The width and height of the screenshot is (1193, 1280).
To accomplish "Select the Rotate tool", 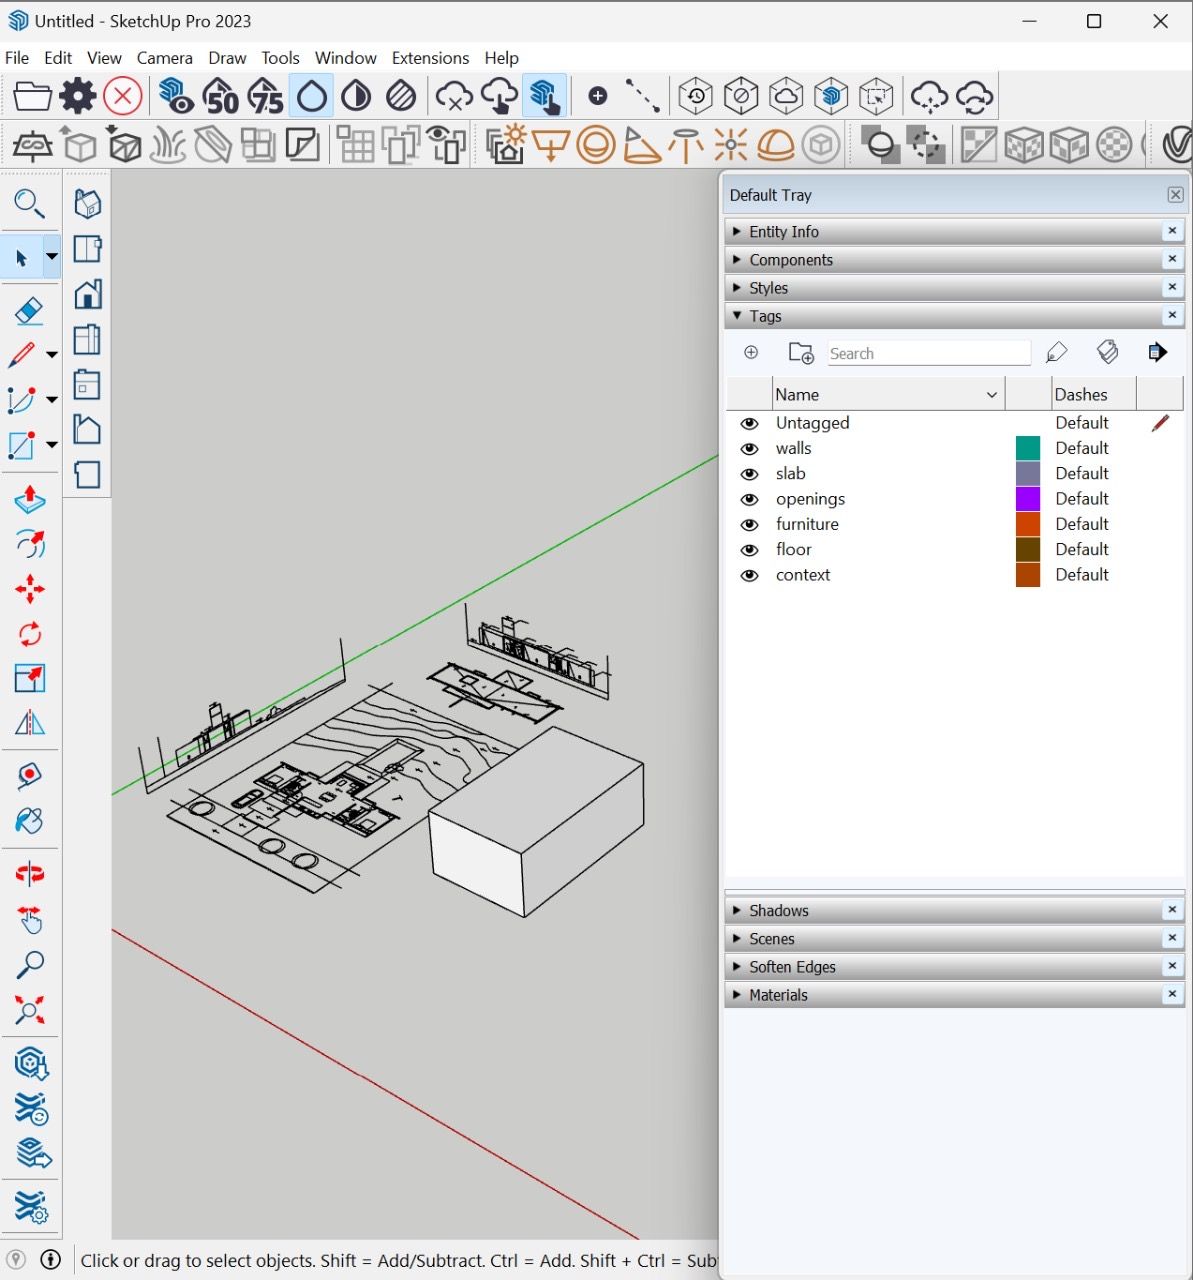I will tap(30, 634).
